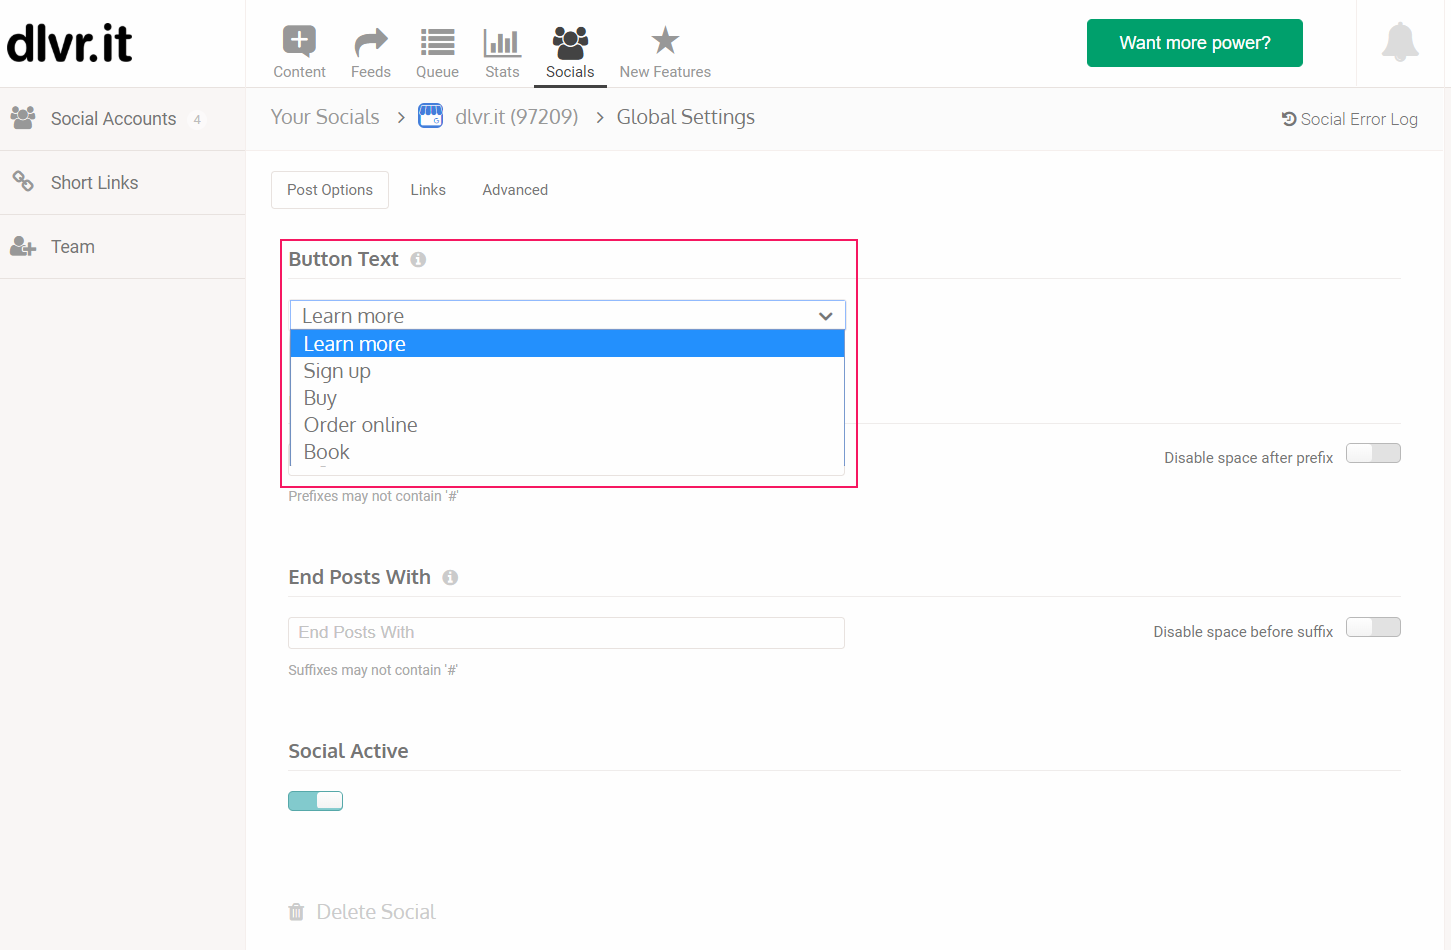Click the Button Text info icon
Screen dimensions: 1451x950
click(418, 259)
